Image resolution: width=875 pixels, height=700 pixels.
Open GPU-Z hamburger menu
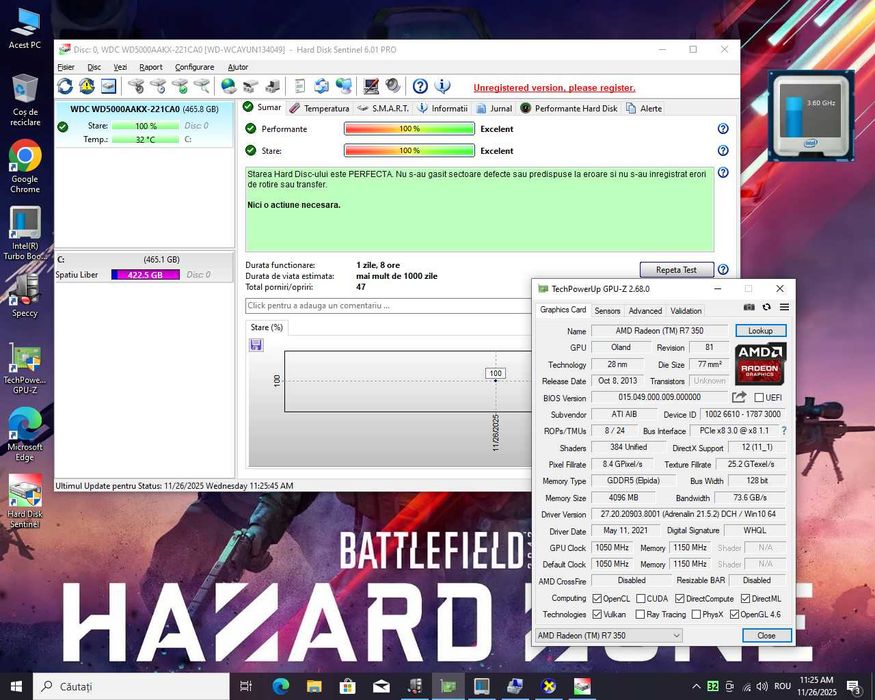[784, 307]
